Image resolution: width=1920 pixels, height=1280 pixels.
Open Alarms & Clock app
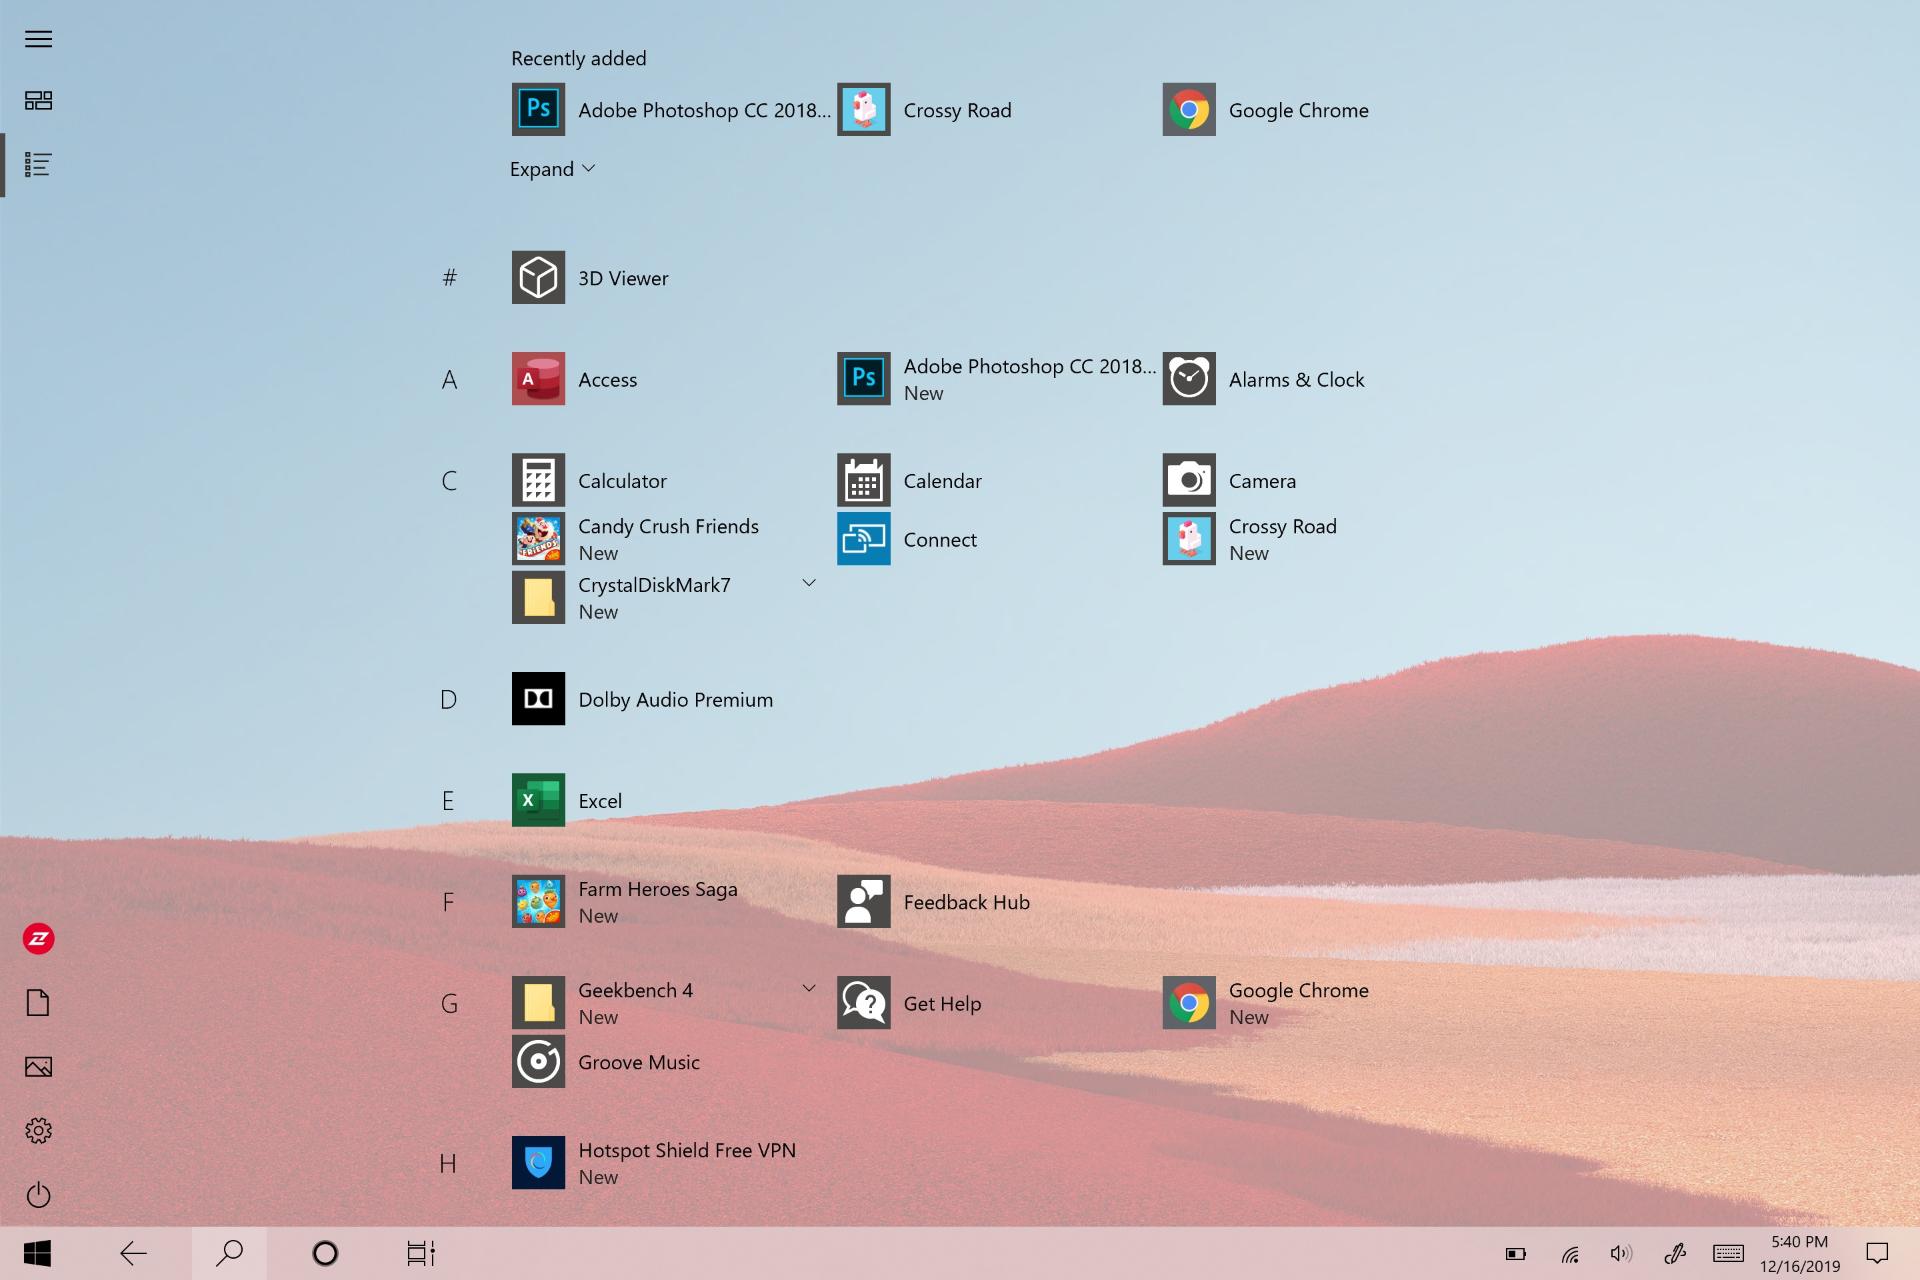1263,379
